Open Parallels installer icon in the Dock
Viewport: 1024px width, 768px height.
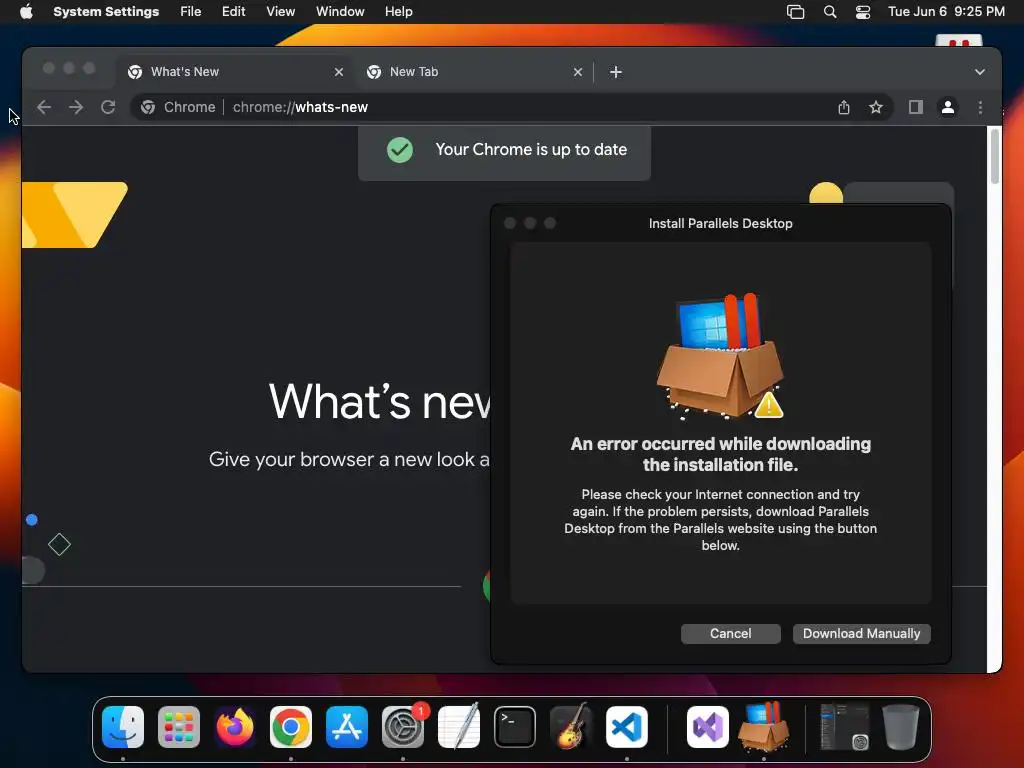pos(763,727)
